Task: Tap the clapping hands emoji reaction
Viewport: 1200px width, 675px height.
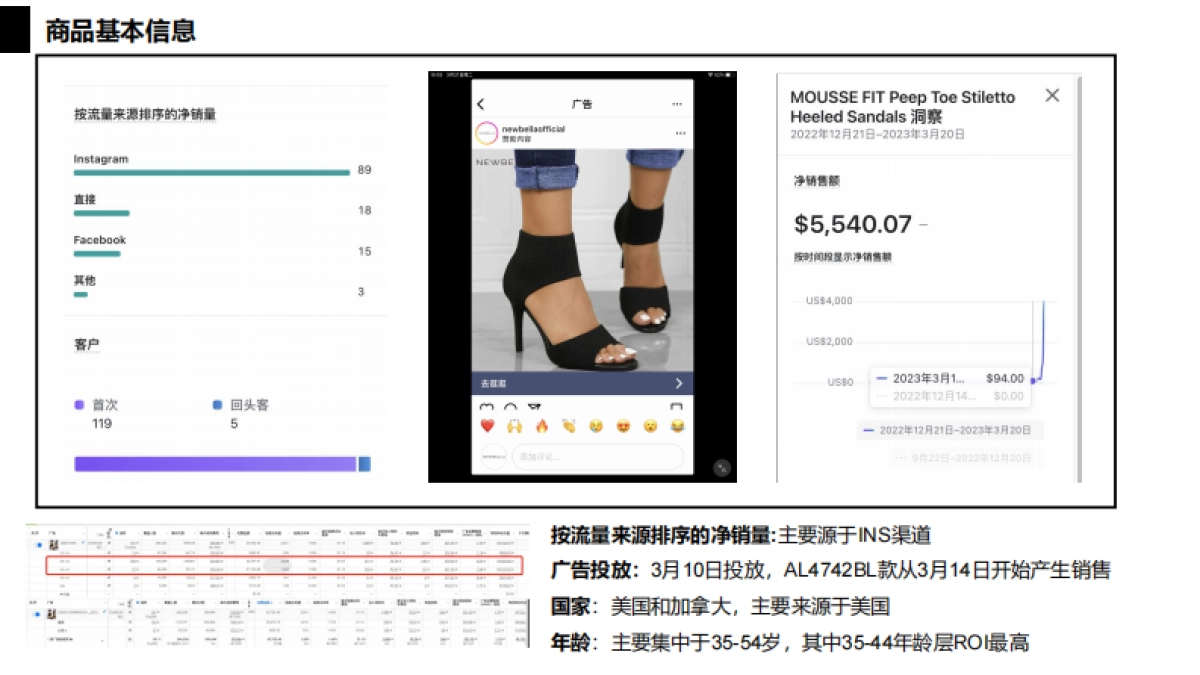Action: pyautogui.click(x=568, y=426)
